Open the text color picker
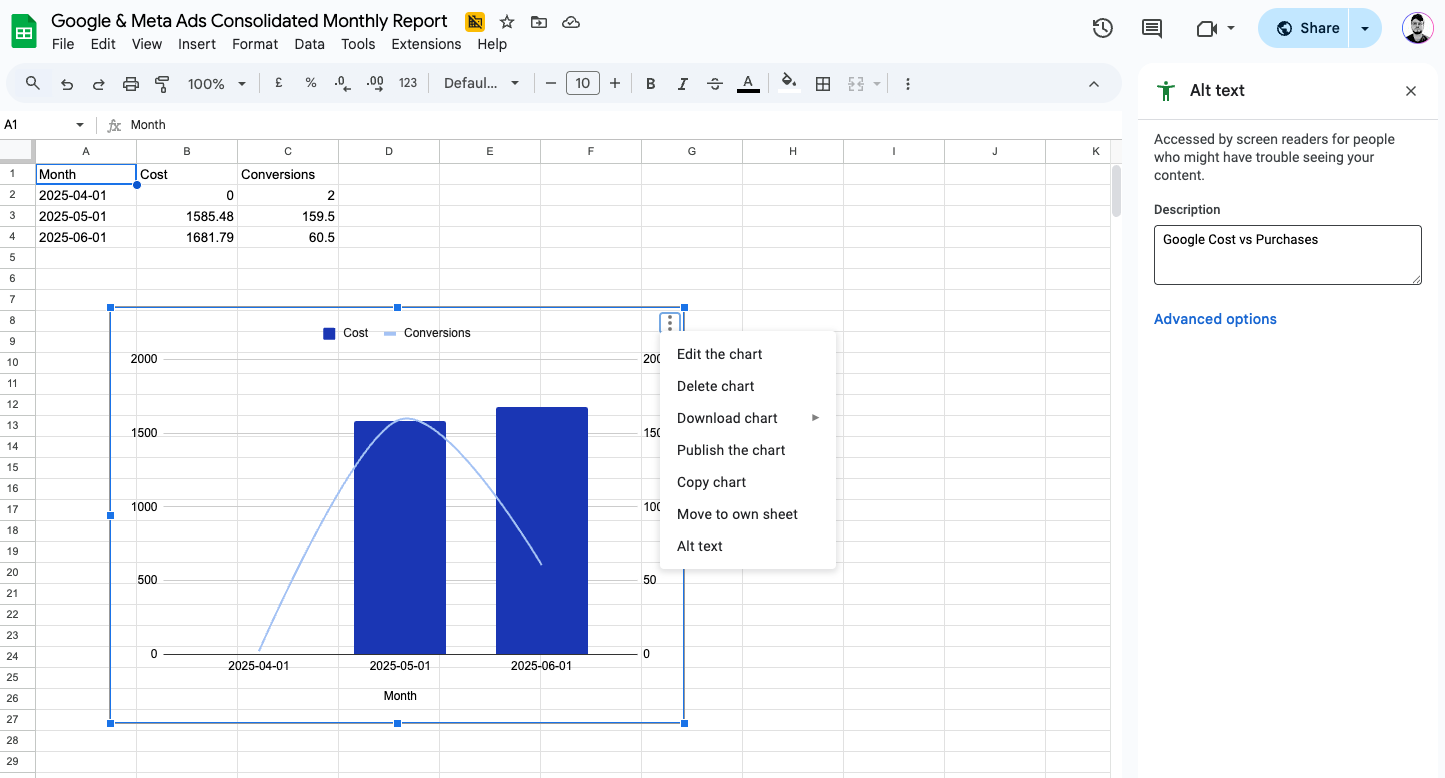 click(748, 84)
